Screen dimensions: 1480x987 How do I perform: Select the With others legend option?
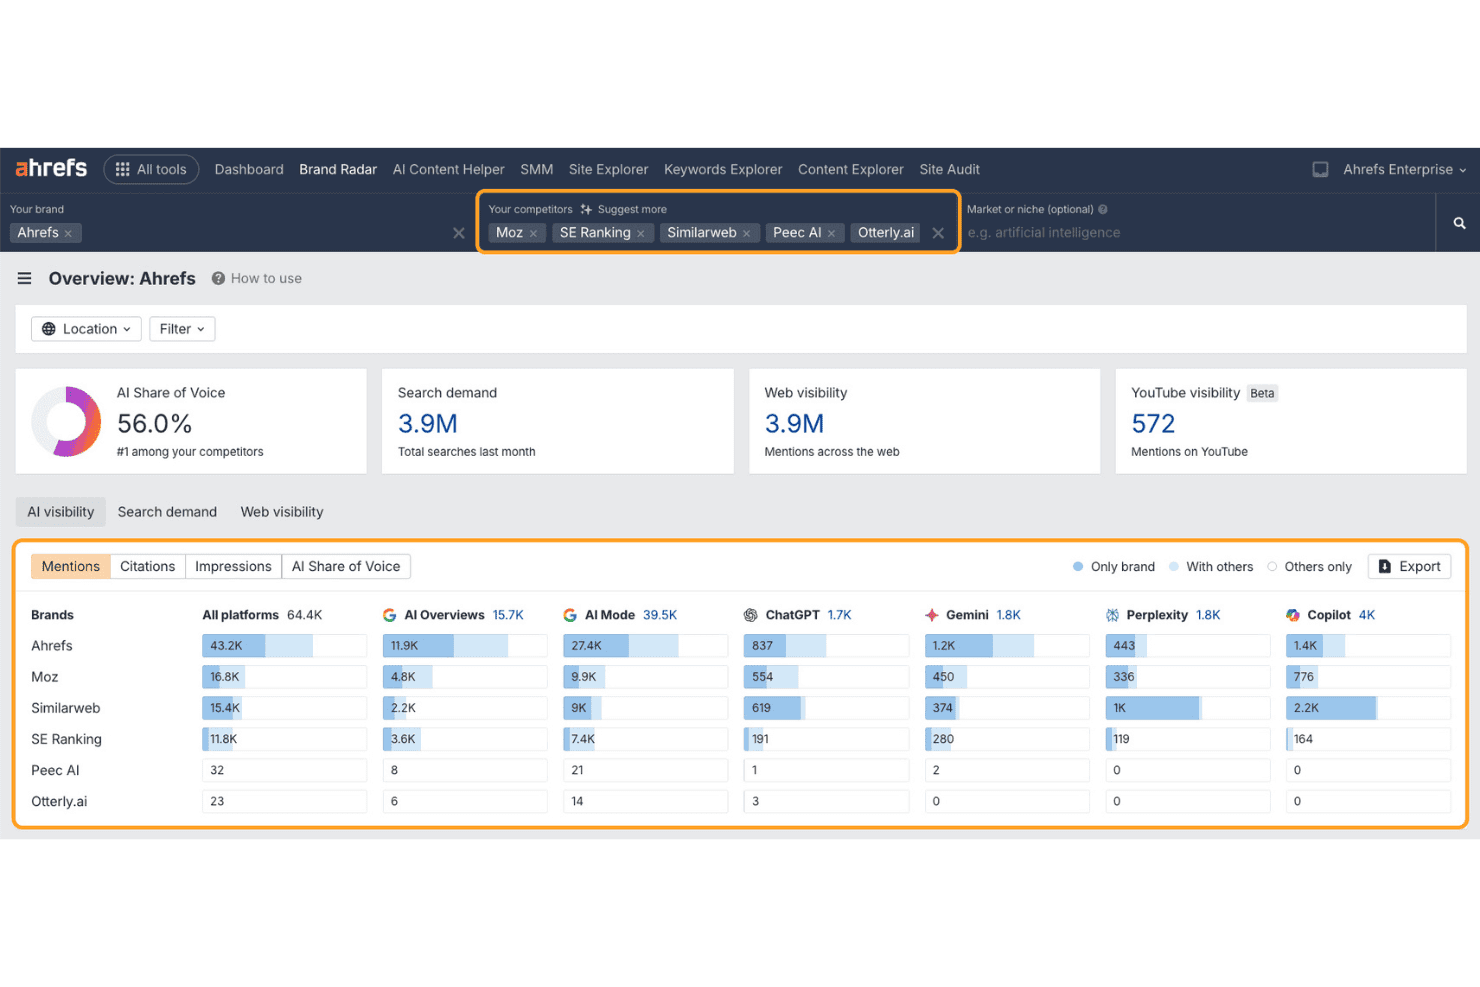[1211, 566]
